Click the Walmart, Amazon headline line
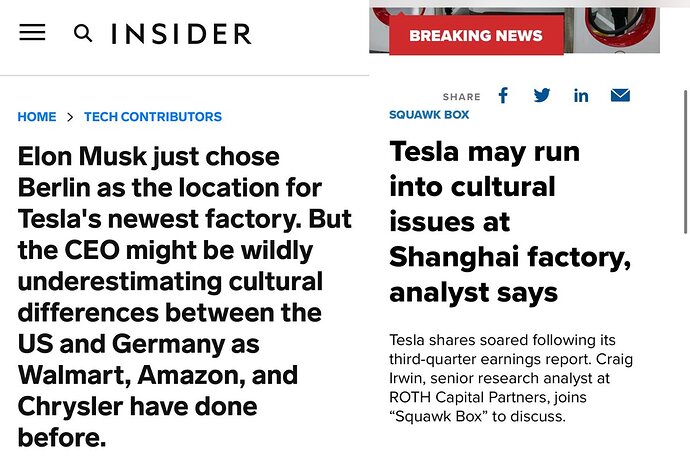690x456 pixels. pyautogui.click(x=158, y=375)
